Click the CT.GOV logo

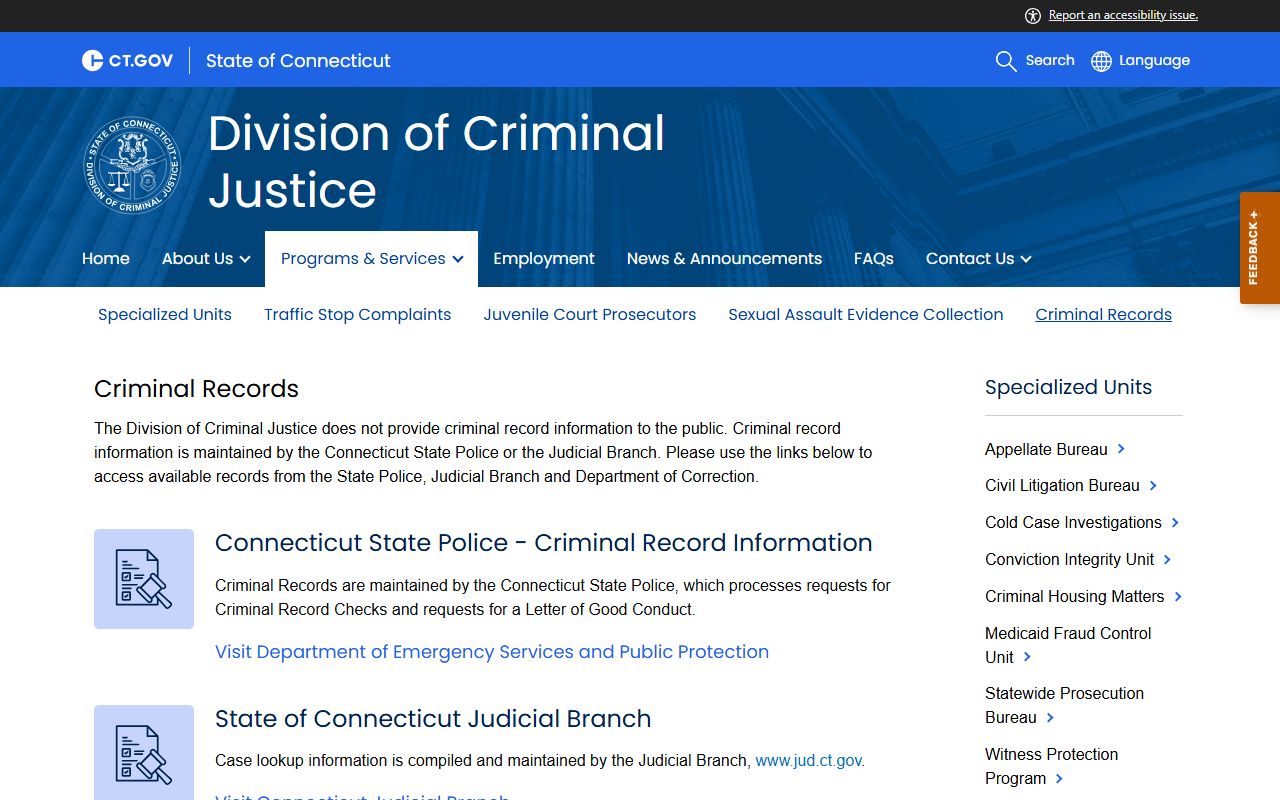pos(127,61)
